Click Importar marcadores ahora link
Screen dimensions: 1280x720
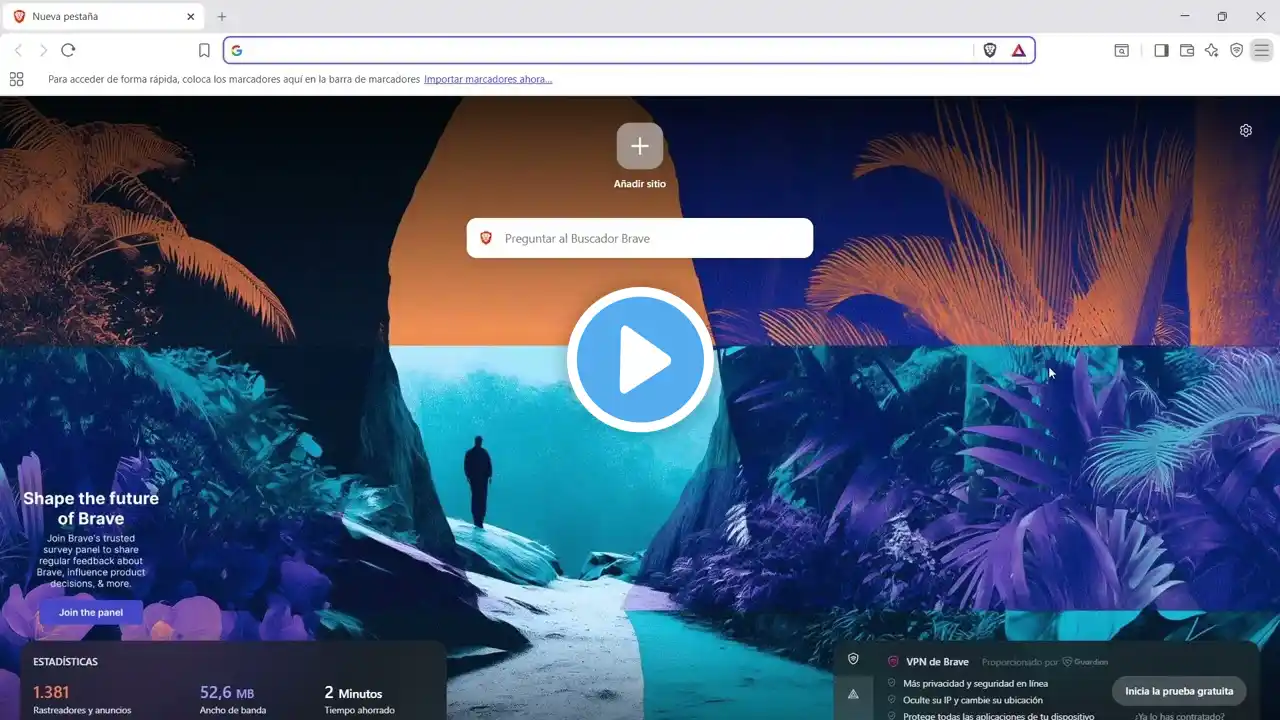click(488, 79)
